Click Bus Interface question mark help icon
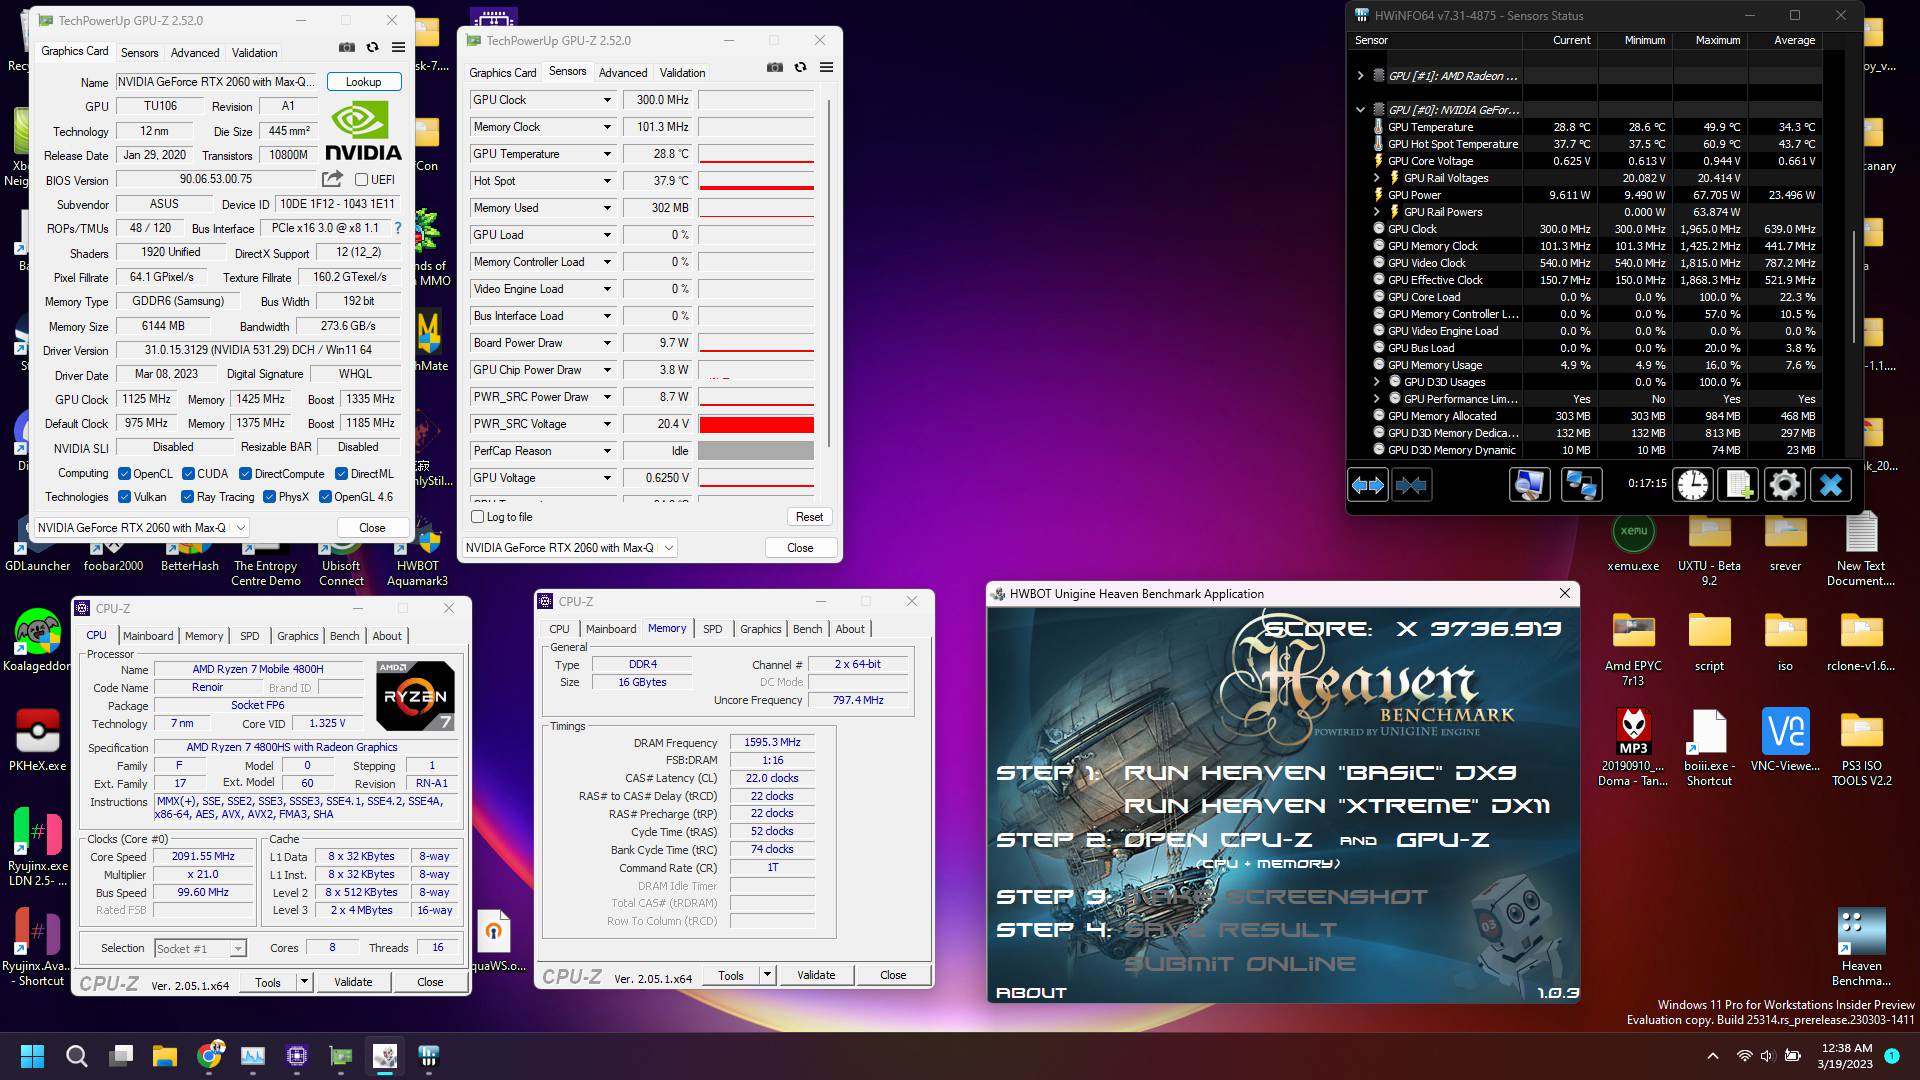 pyautogui.click(x=398, y=228)
